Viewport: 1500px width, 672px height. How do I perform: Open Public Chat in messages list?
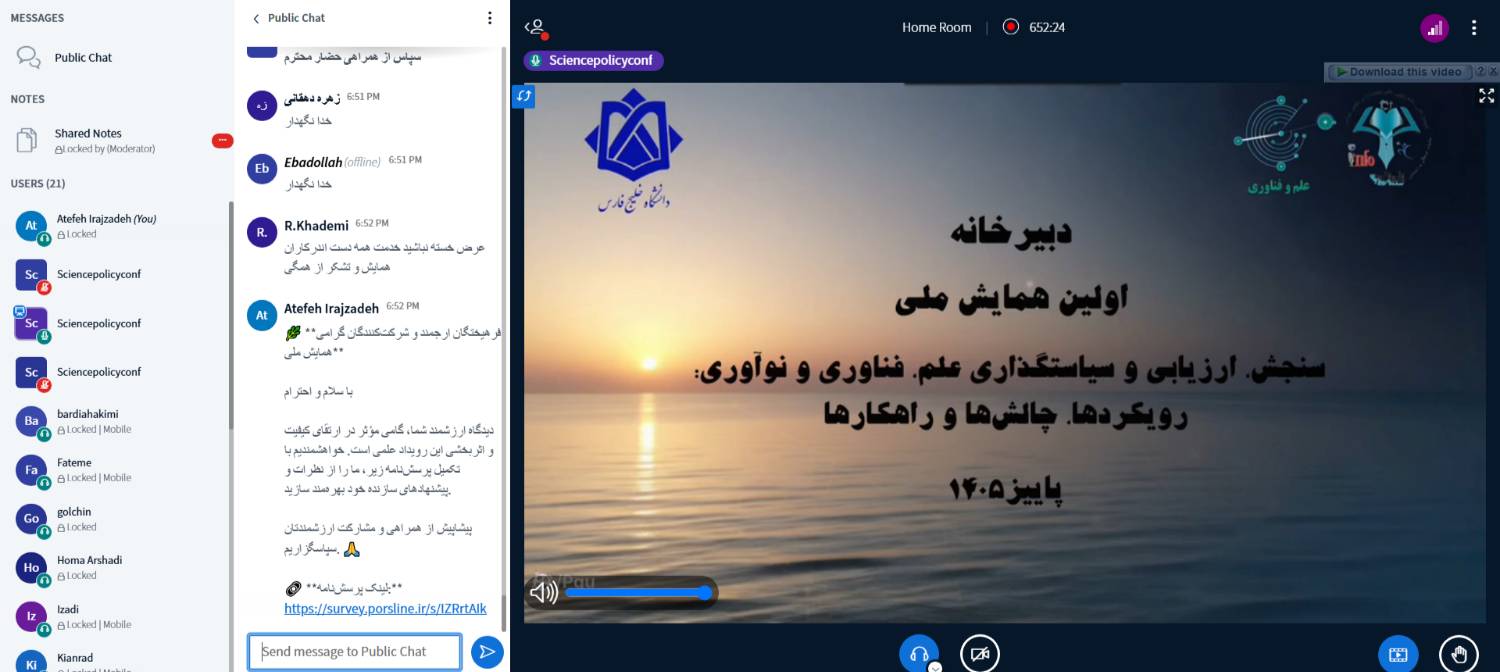(83, 58)
